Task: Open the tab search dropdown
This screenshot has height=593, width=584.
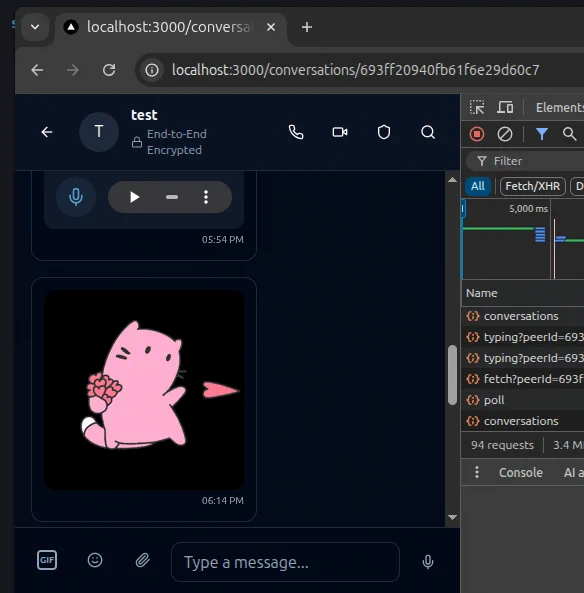Action: (x=35, y=27)
